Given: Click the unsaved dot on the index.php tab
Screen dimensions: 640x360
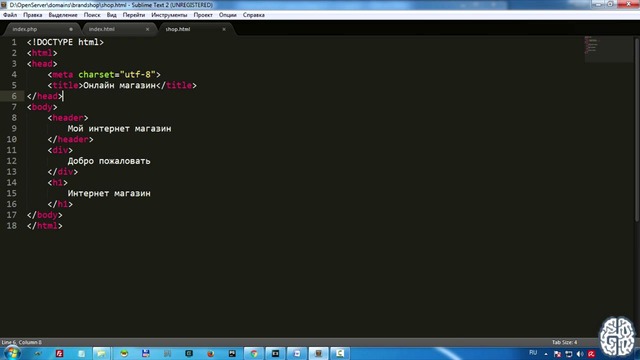Looking at the screenshot, I should coord(71,29).
